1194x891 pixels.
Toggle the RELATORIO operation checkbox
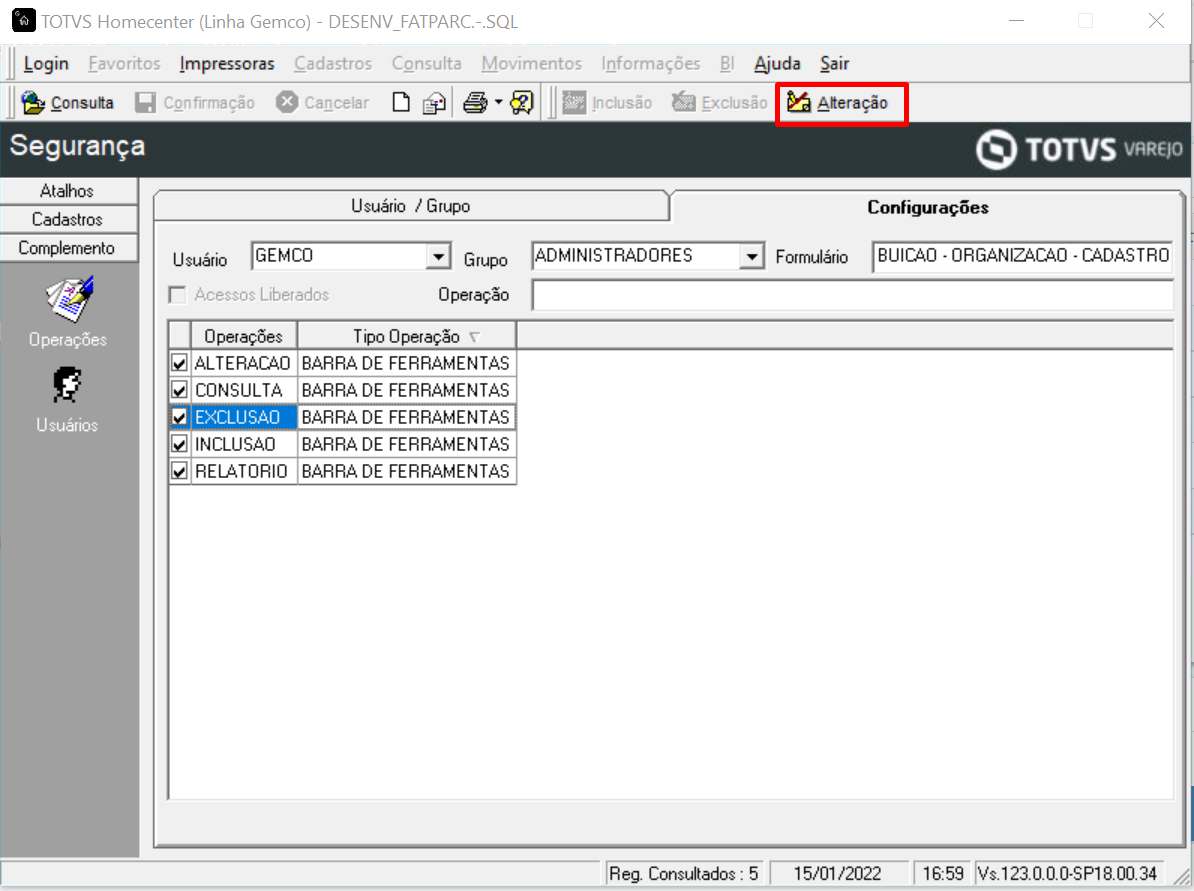coord(179,471)
